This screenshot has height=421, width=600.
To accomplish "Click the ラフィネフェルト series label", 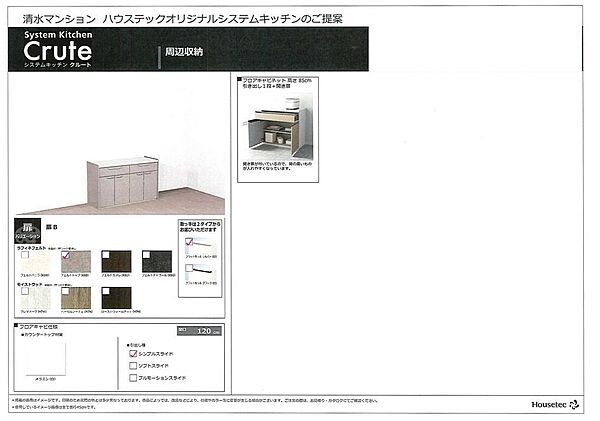I will (x=31, y=248).
